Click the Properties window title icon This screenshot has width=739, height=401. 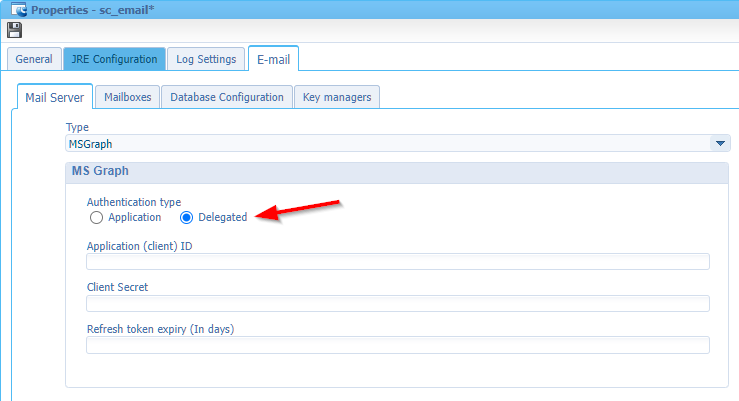(x=18, y=9)
